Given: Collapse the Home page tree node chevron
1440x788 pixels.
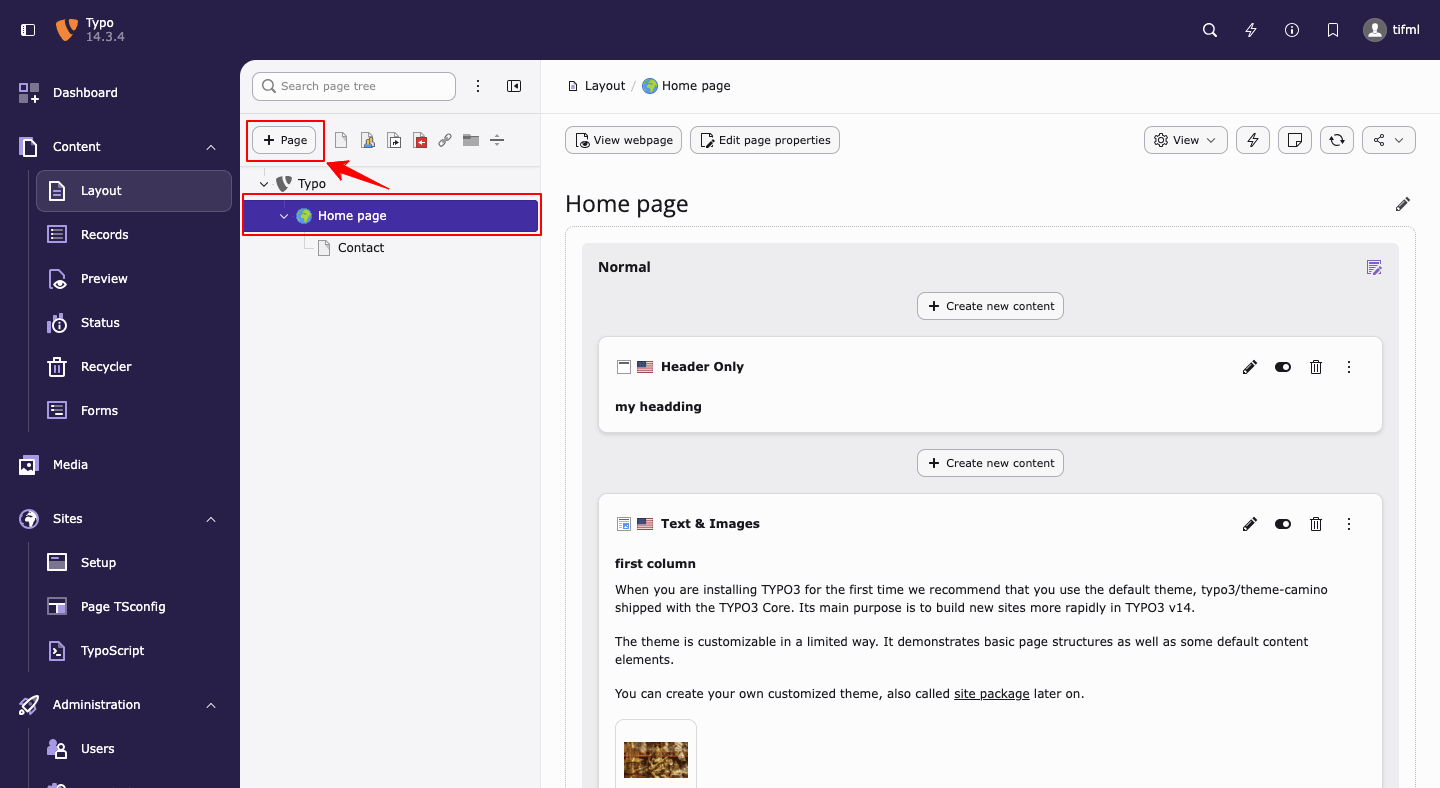Looking at the screenshot, I should (x=284, y=216).
